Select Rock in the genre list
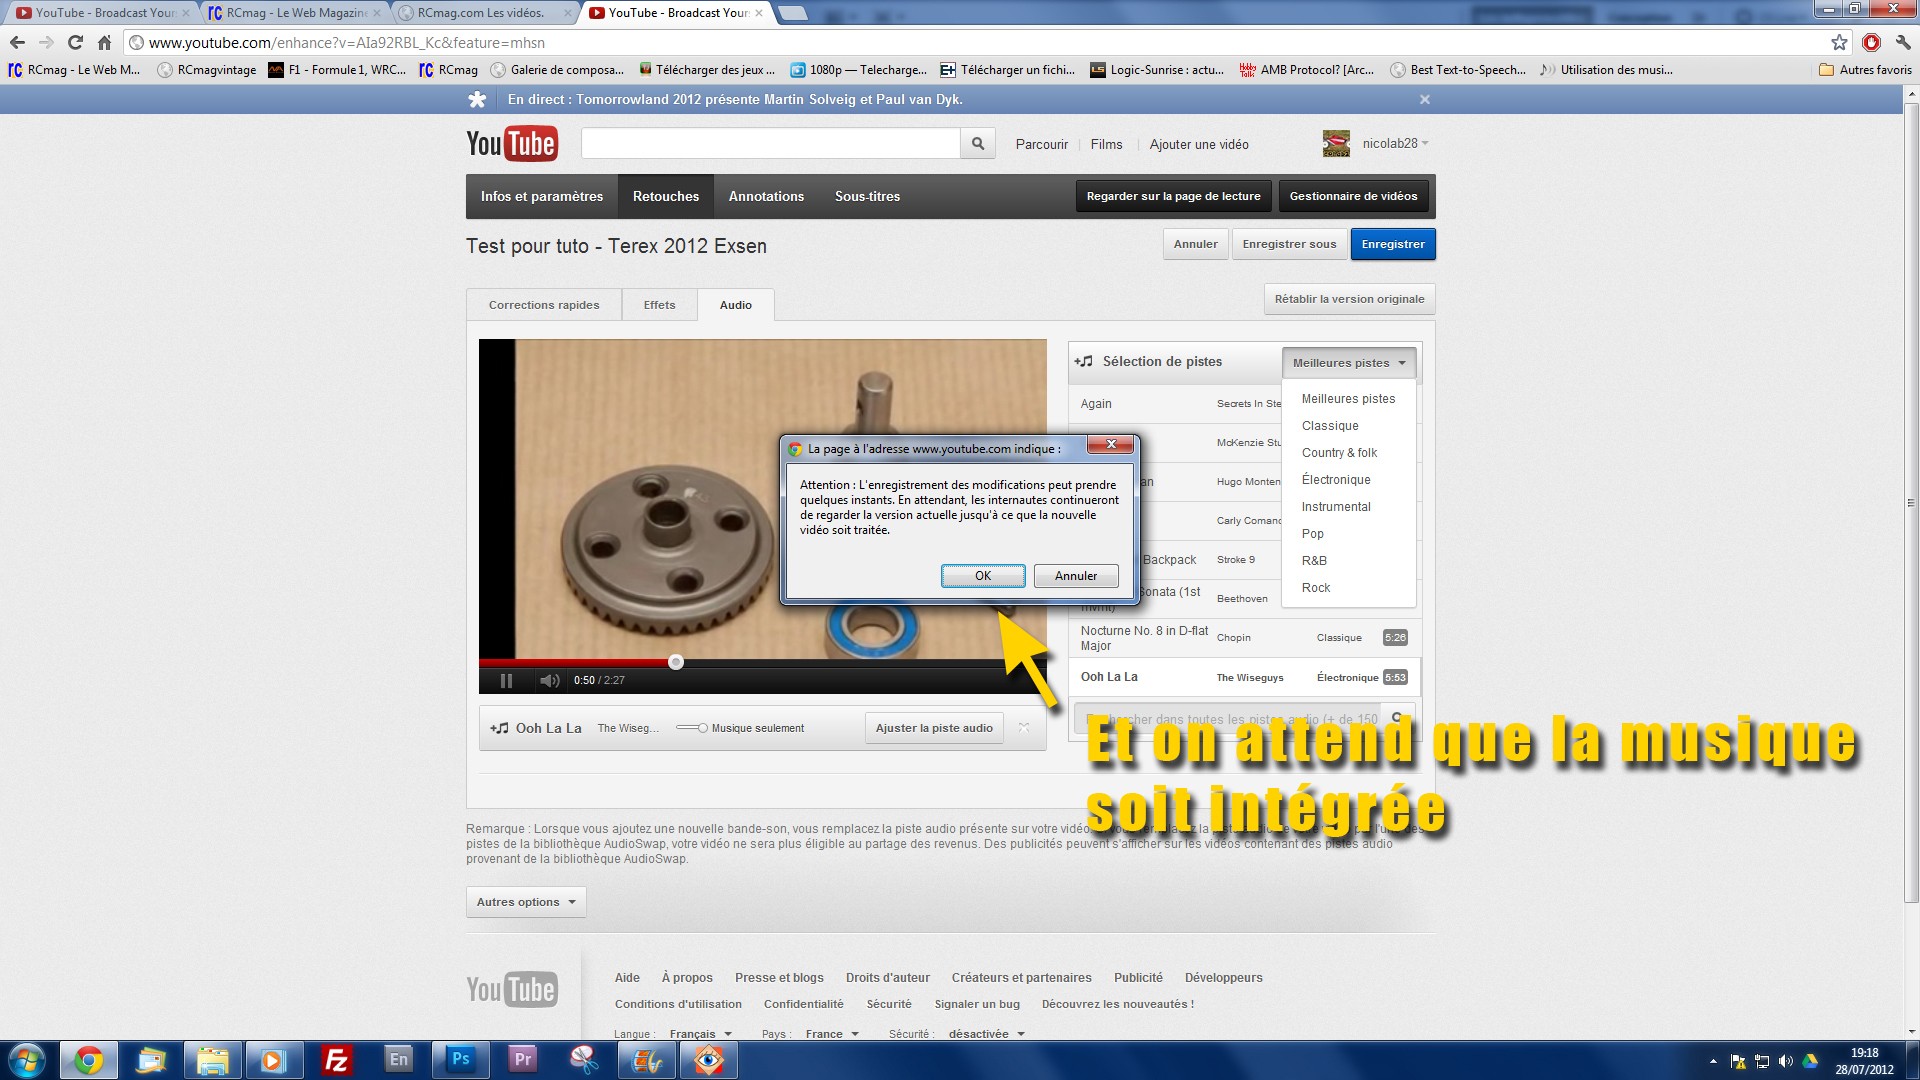The width and height of the screenshot is (1920, 1080). coord(1316,588)
